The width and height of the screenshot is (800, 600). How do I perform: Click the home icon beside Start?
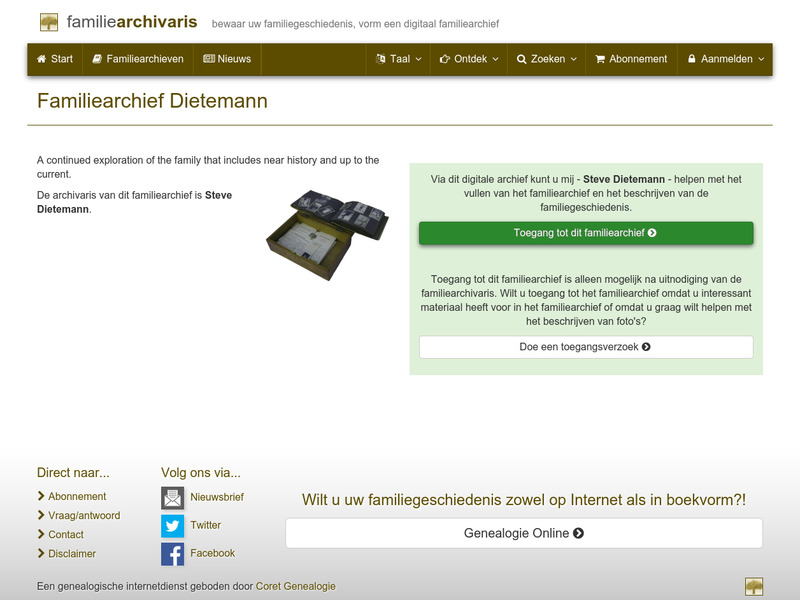(x=40, y=59)
